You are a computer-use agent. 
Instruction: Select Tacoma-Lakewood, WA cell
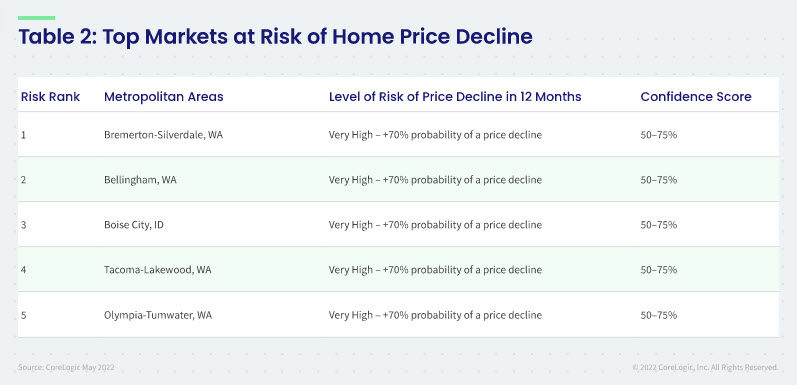coord(158,270)
